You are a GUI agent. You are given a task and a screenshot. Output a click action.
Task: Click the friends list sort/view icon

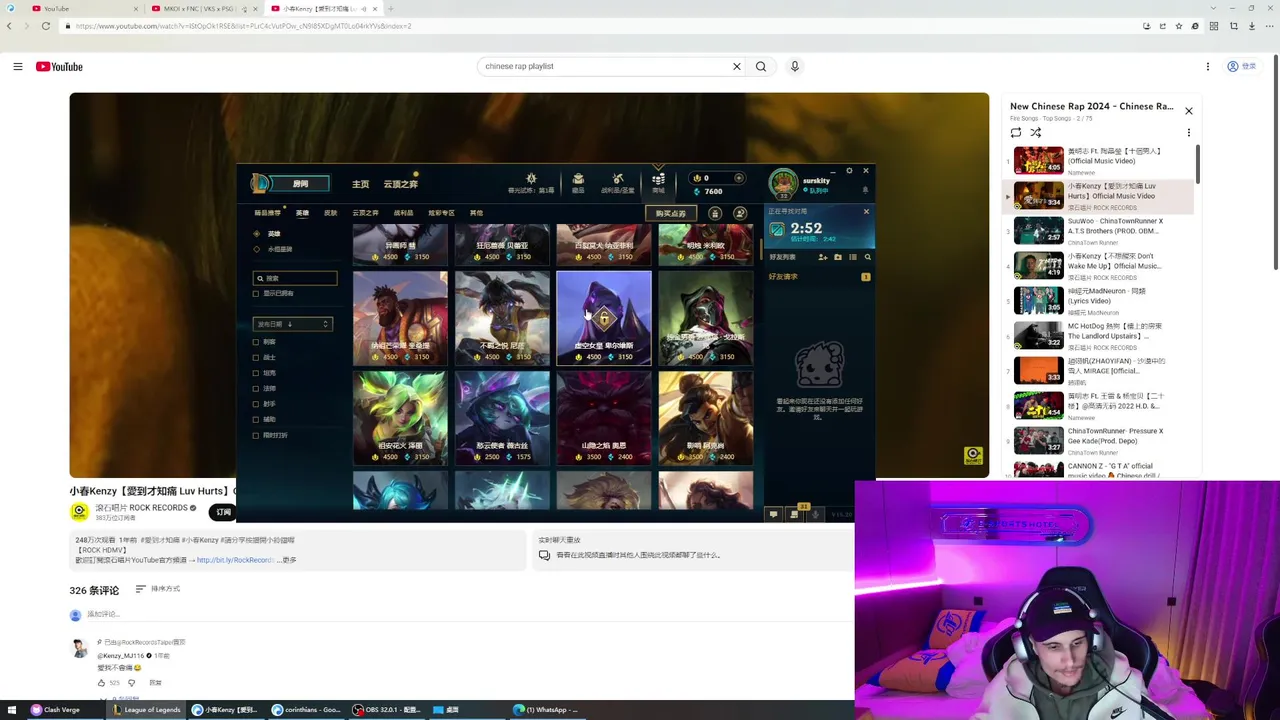(x=853, y=257)
